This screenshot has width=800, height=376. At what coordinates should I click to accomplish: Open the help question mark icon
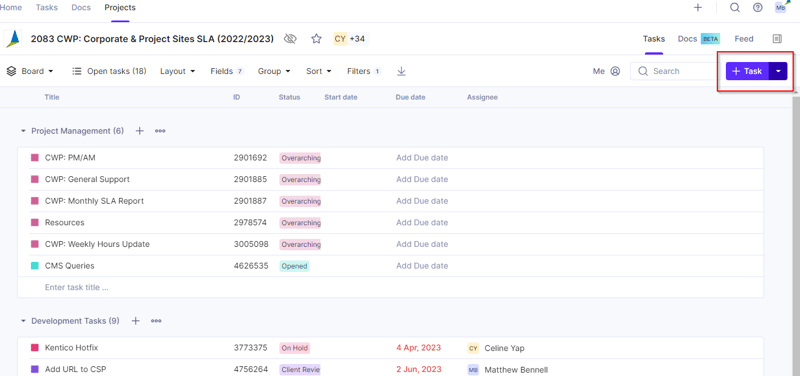tap(758, 8)
